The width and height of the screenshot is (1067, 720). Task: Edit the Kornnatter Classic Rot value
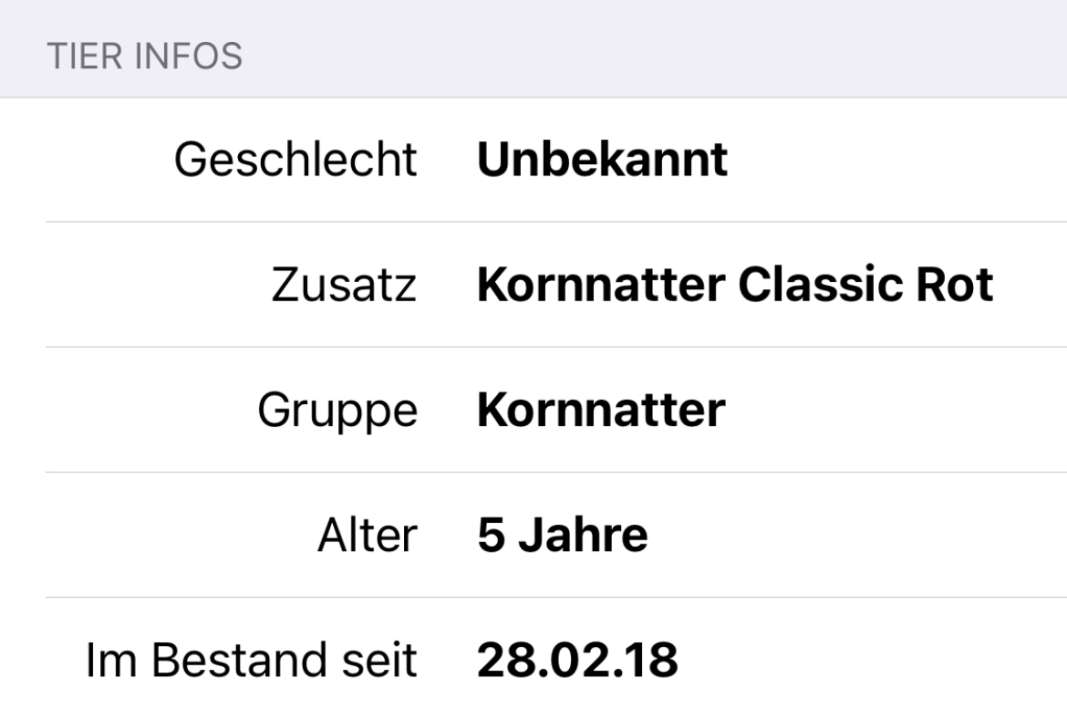(735, 284)
